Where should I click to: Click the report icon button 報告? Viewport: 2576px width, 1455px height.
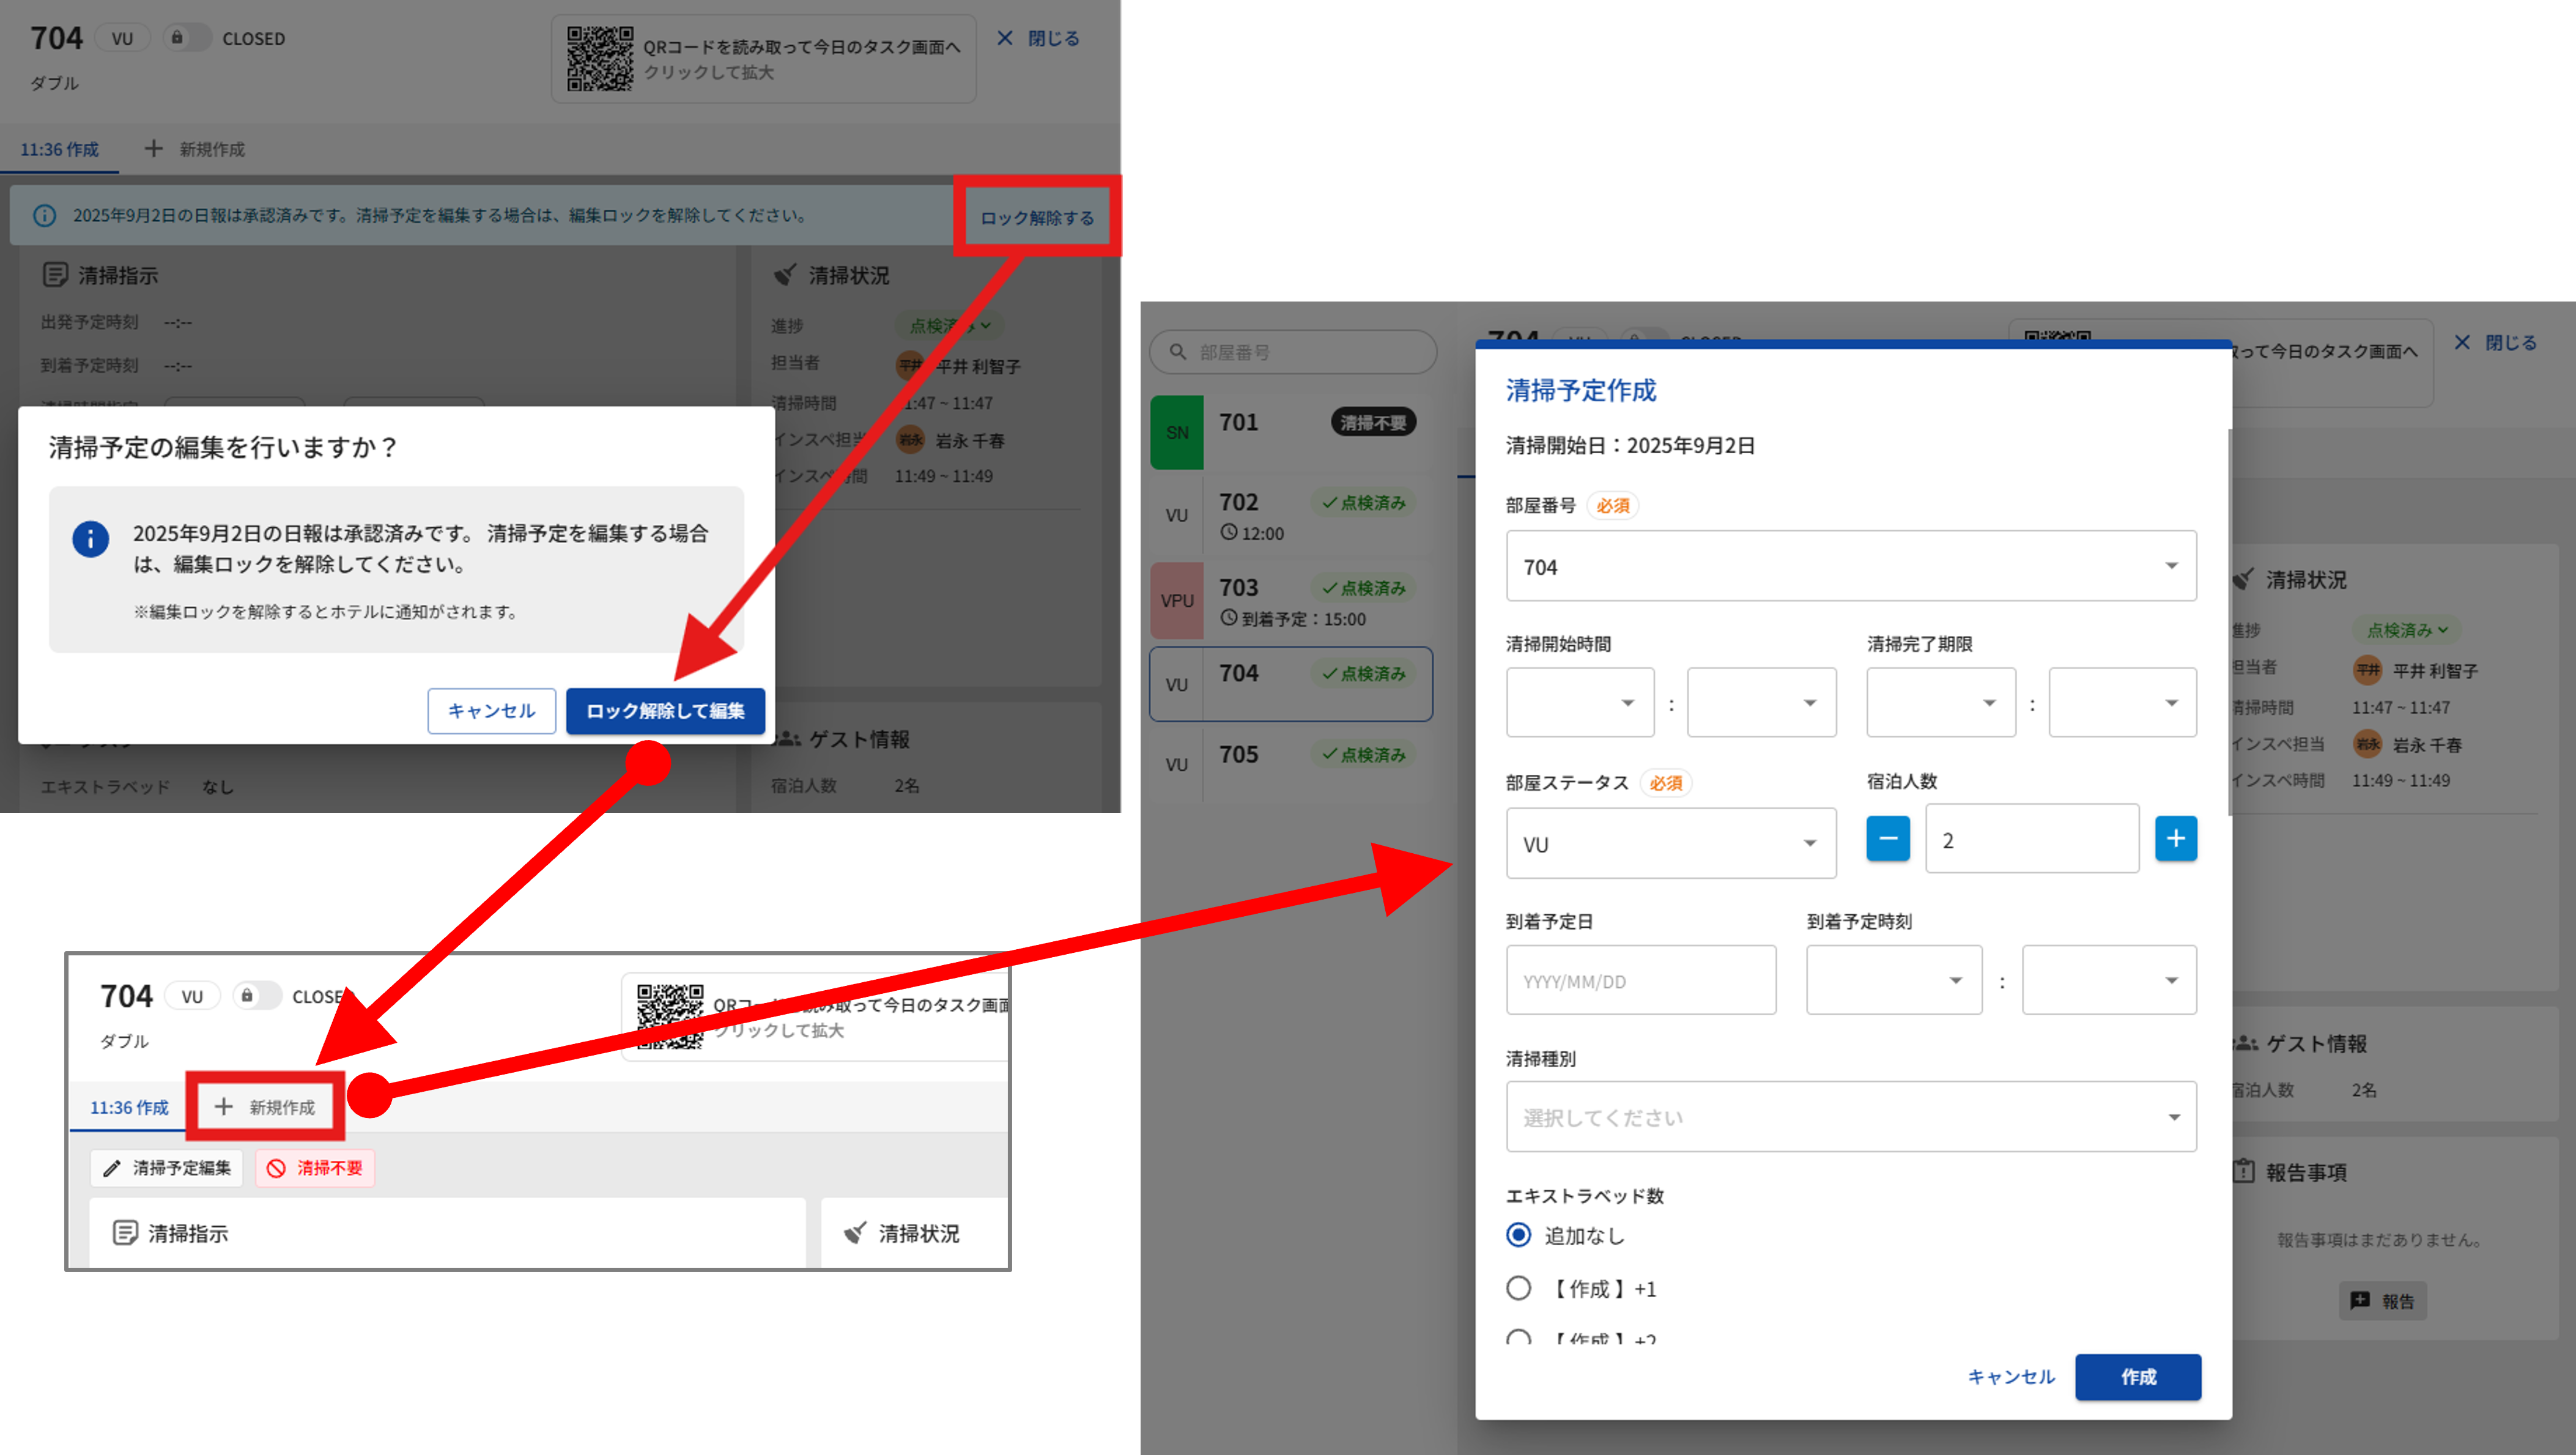pyautogui.click(x=2382, y=1300)
